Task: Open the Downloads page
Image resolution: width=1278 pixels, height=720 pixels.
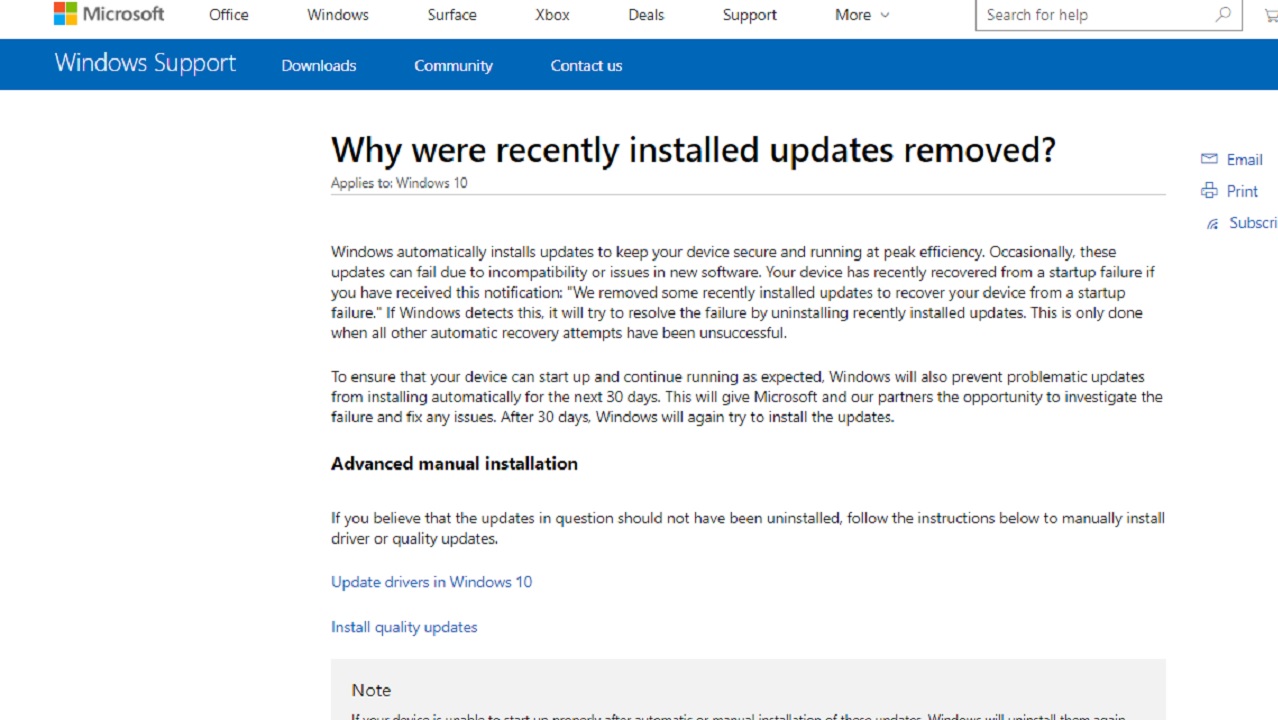Action: coord(319,66)
